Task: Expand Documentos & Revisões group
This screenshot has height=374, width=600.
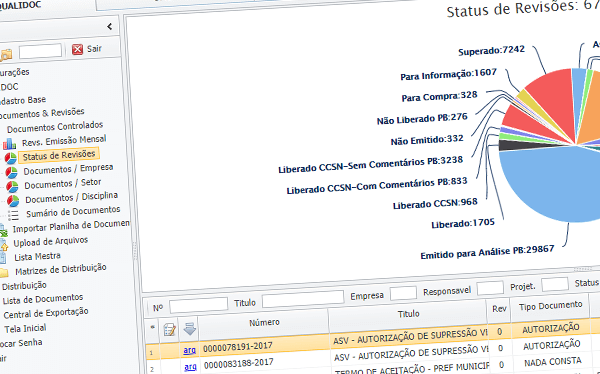Action: point(41,113)
